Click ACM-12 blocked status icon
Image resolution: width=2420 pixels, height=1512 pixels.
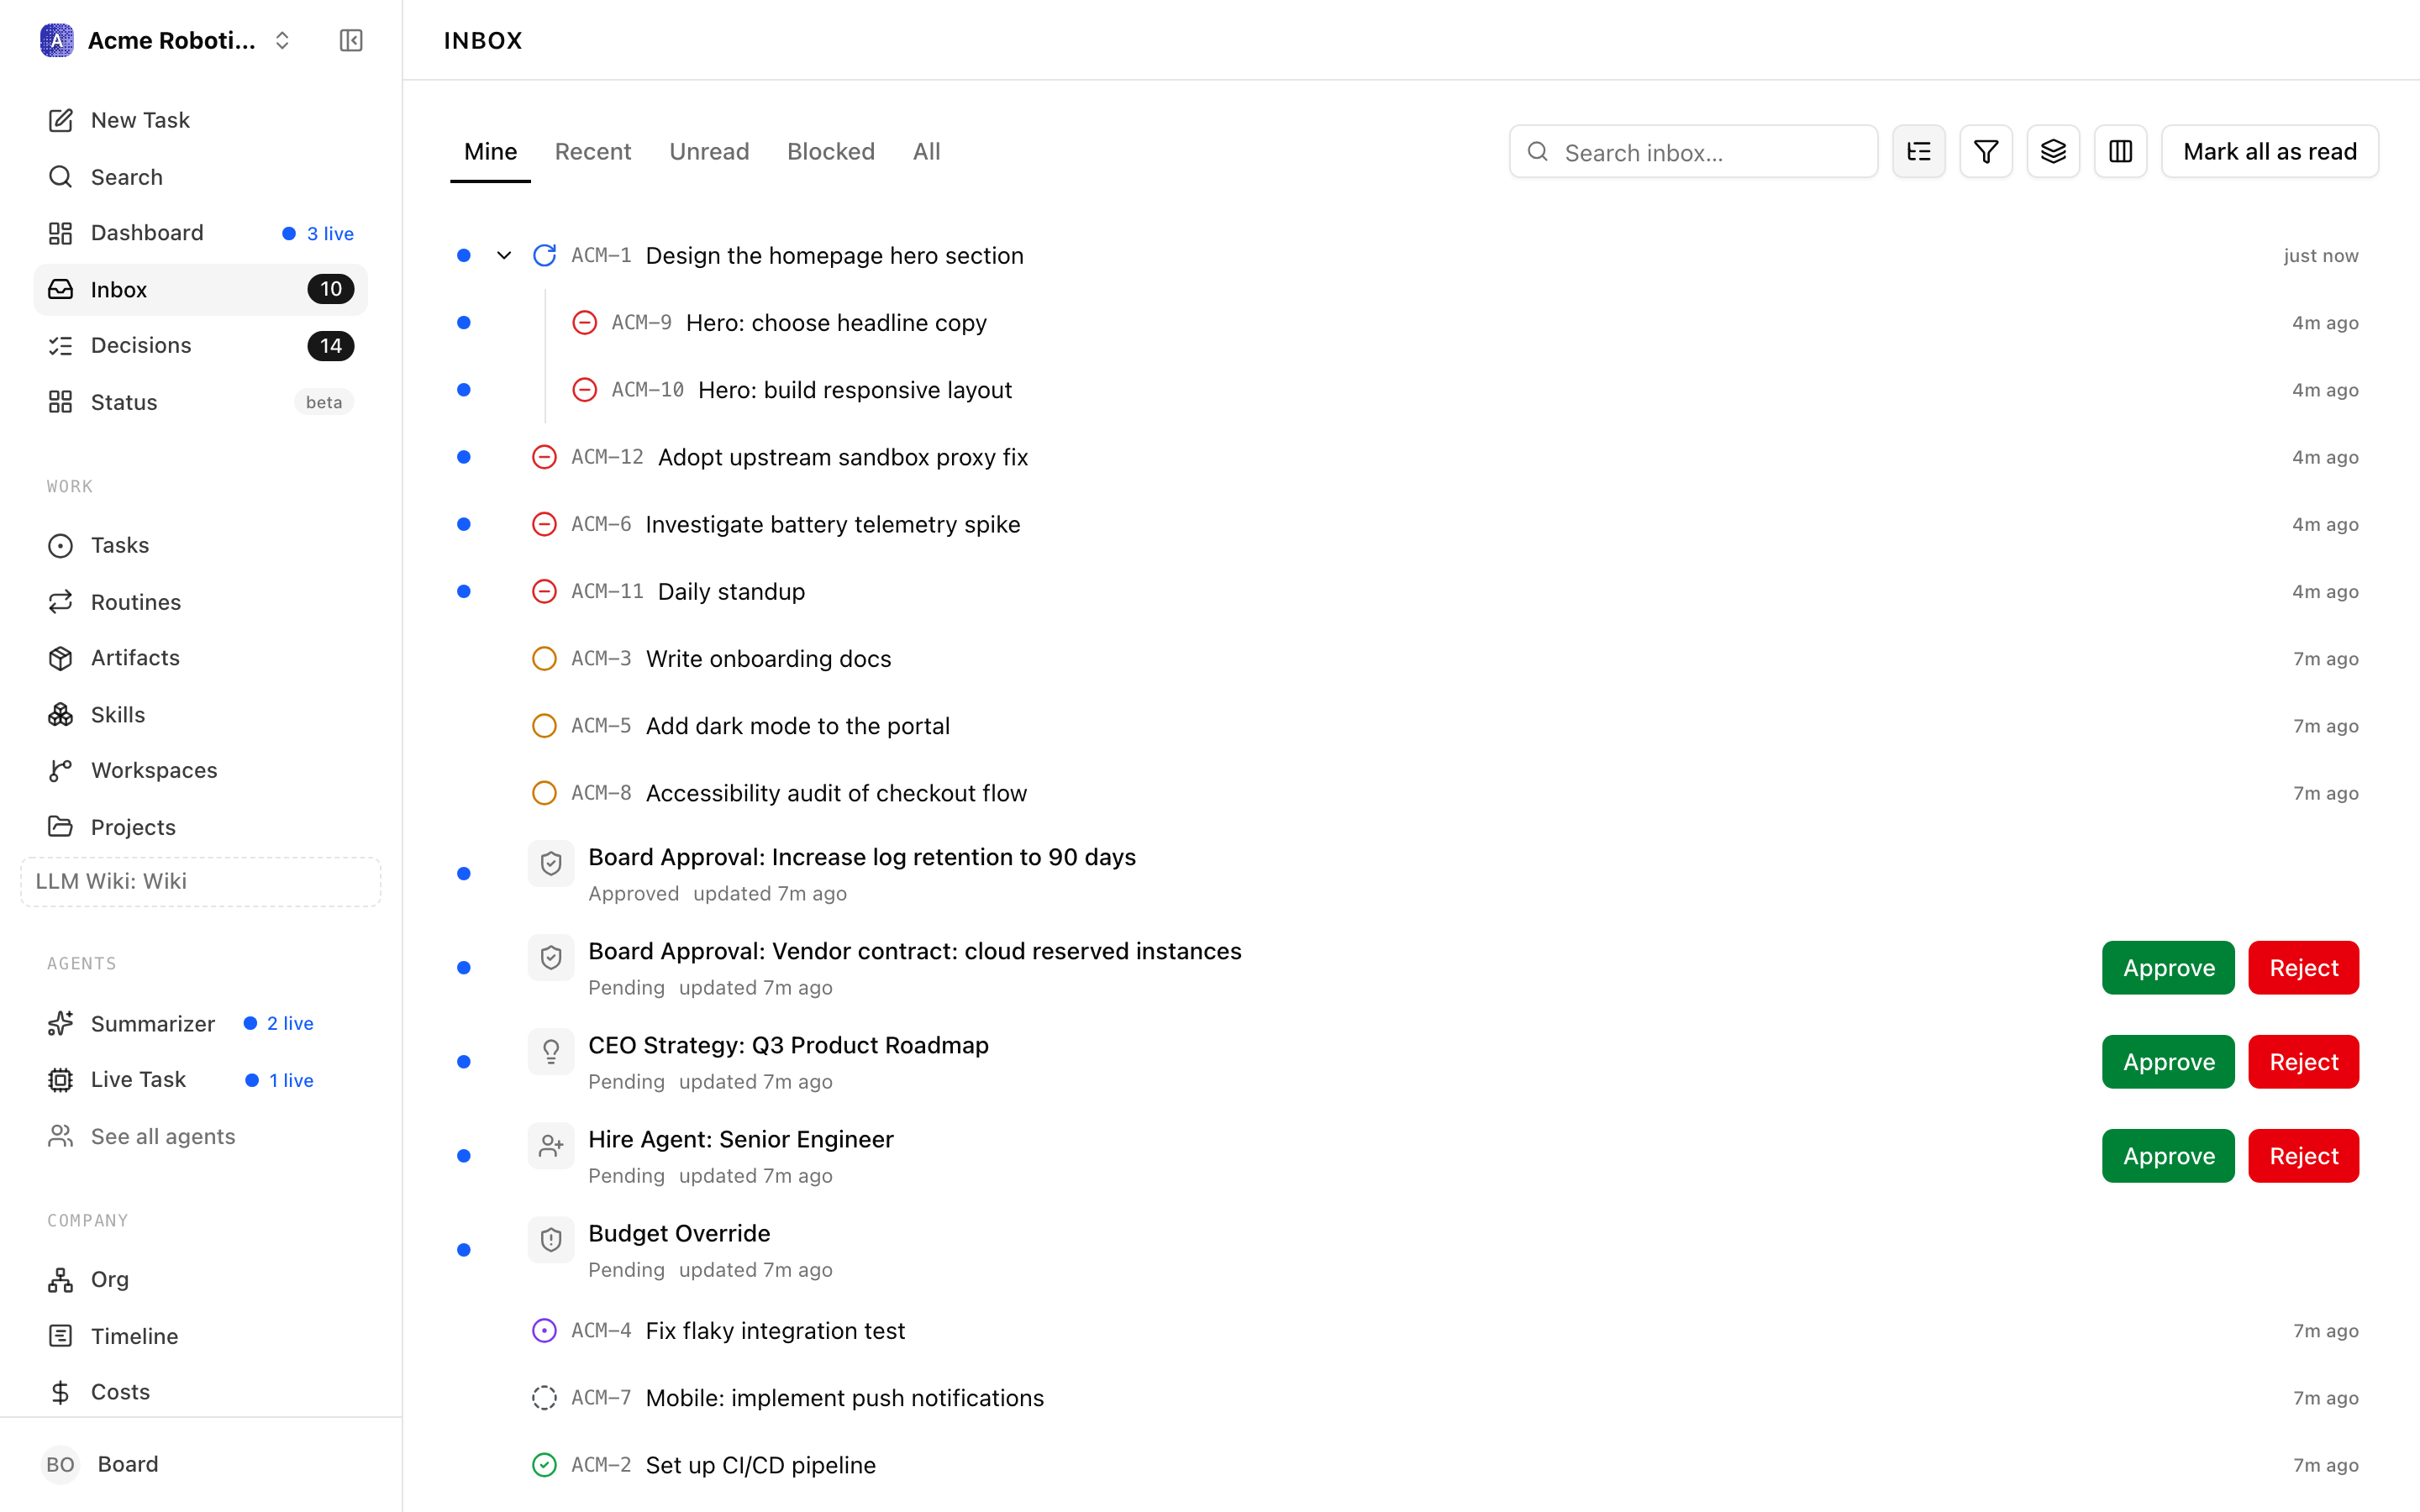coord(544,457)
